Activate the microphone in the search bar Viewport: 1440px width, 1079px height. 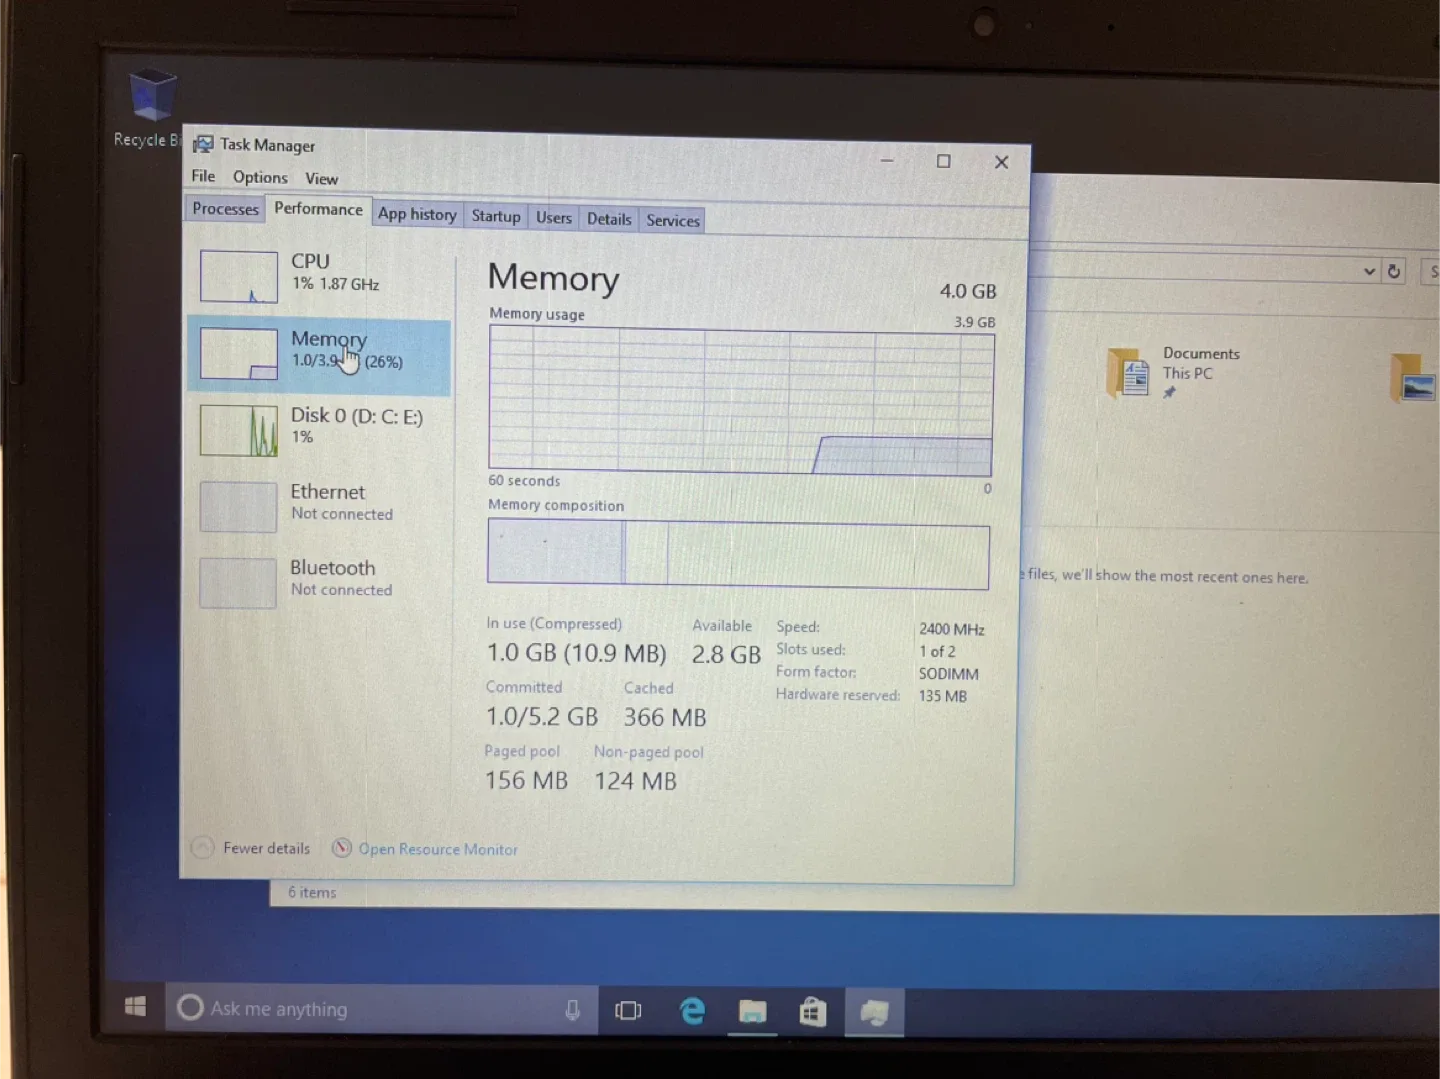[572, 1008]
